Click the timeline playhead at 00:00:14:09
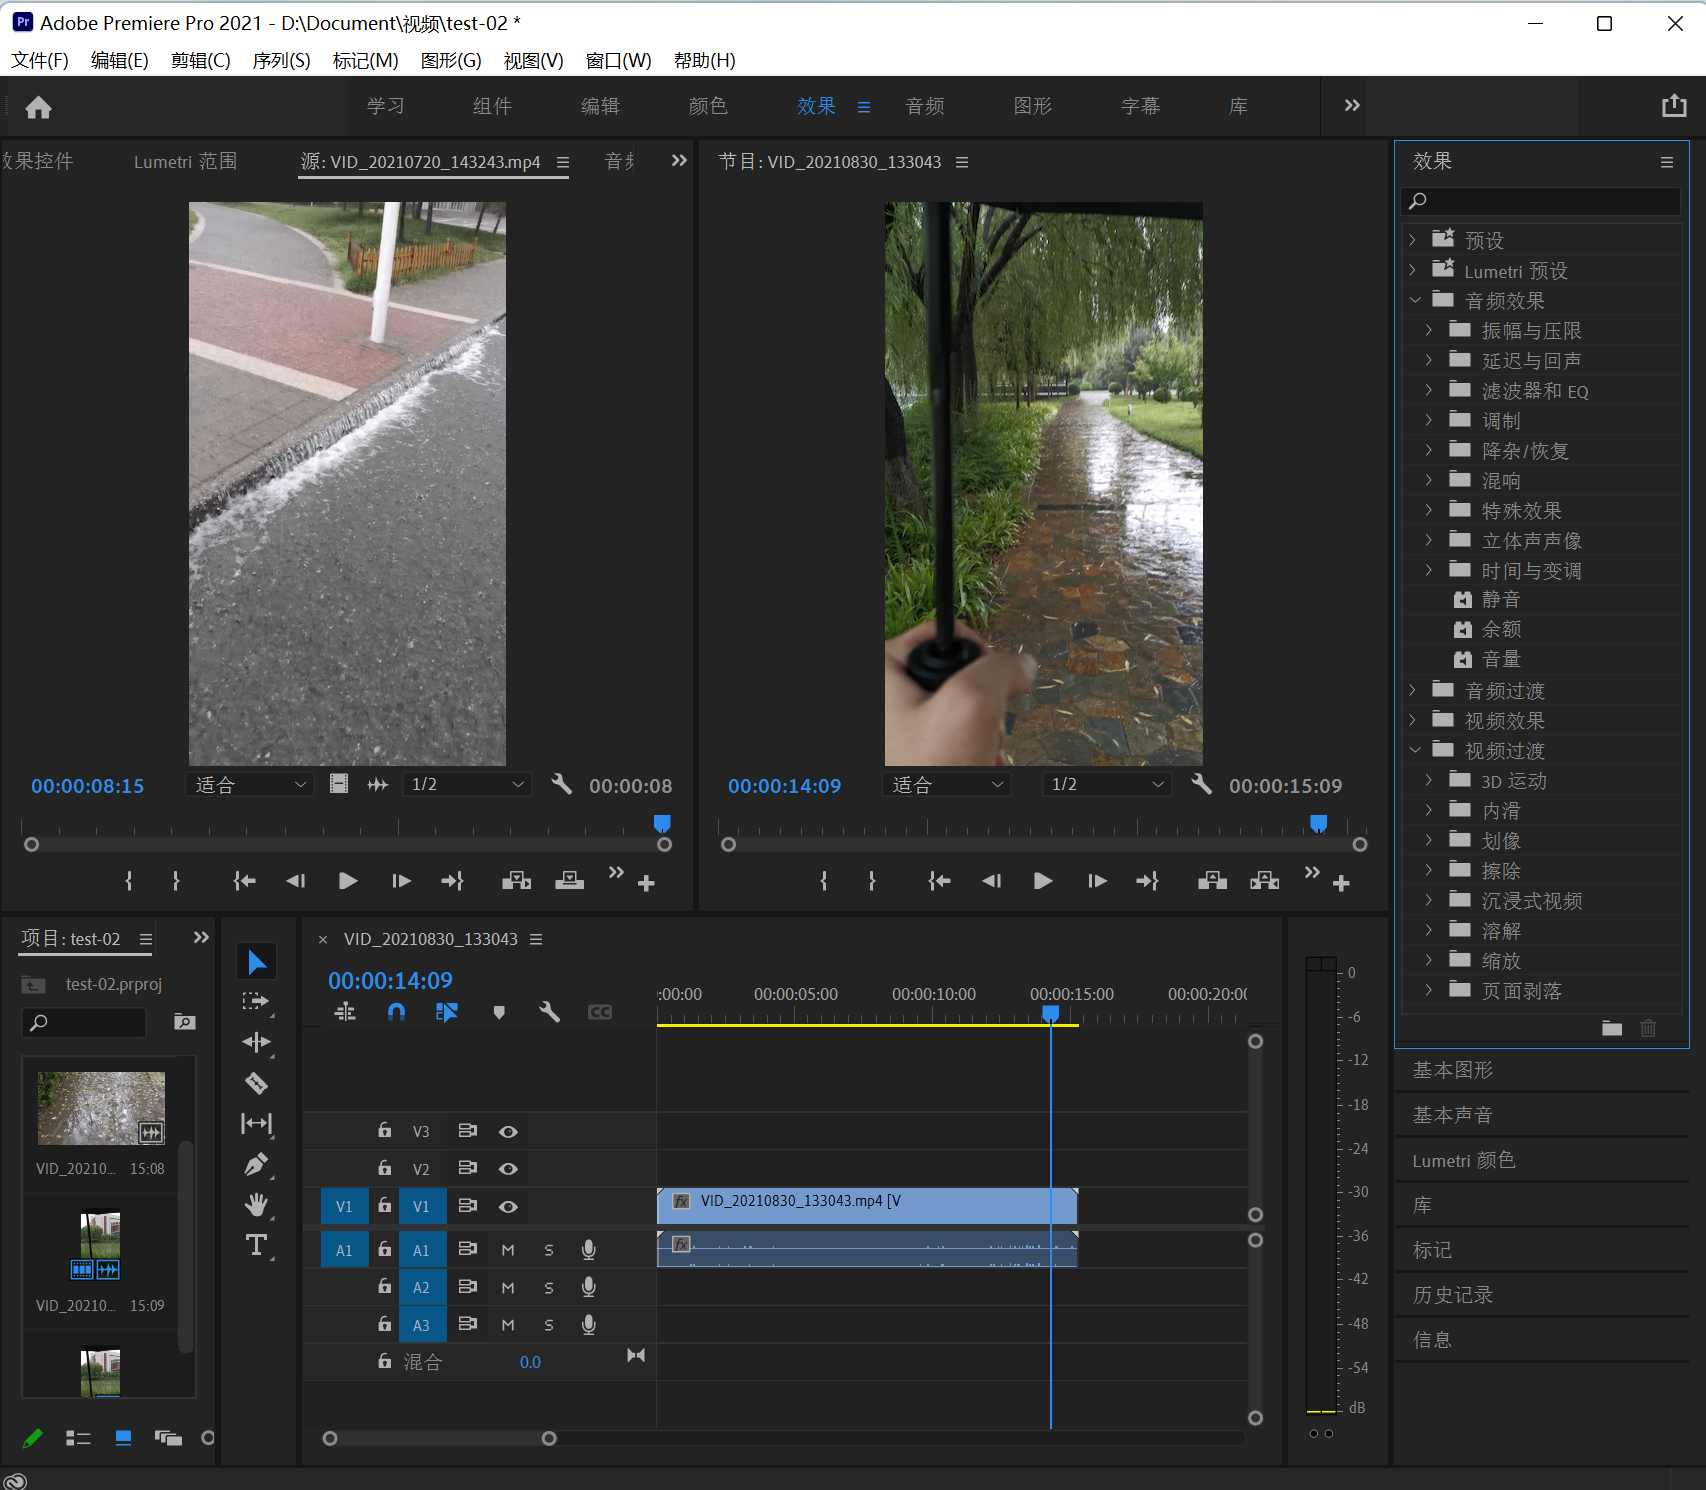Screen dimensions: 1706x1490 (1051, 1013)
